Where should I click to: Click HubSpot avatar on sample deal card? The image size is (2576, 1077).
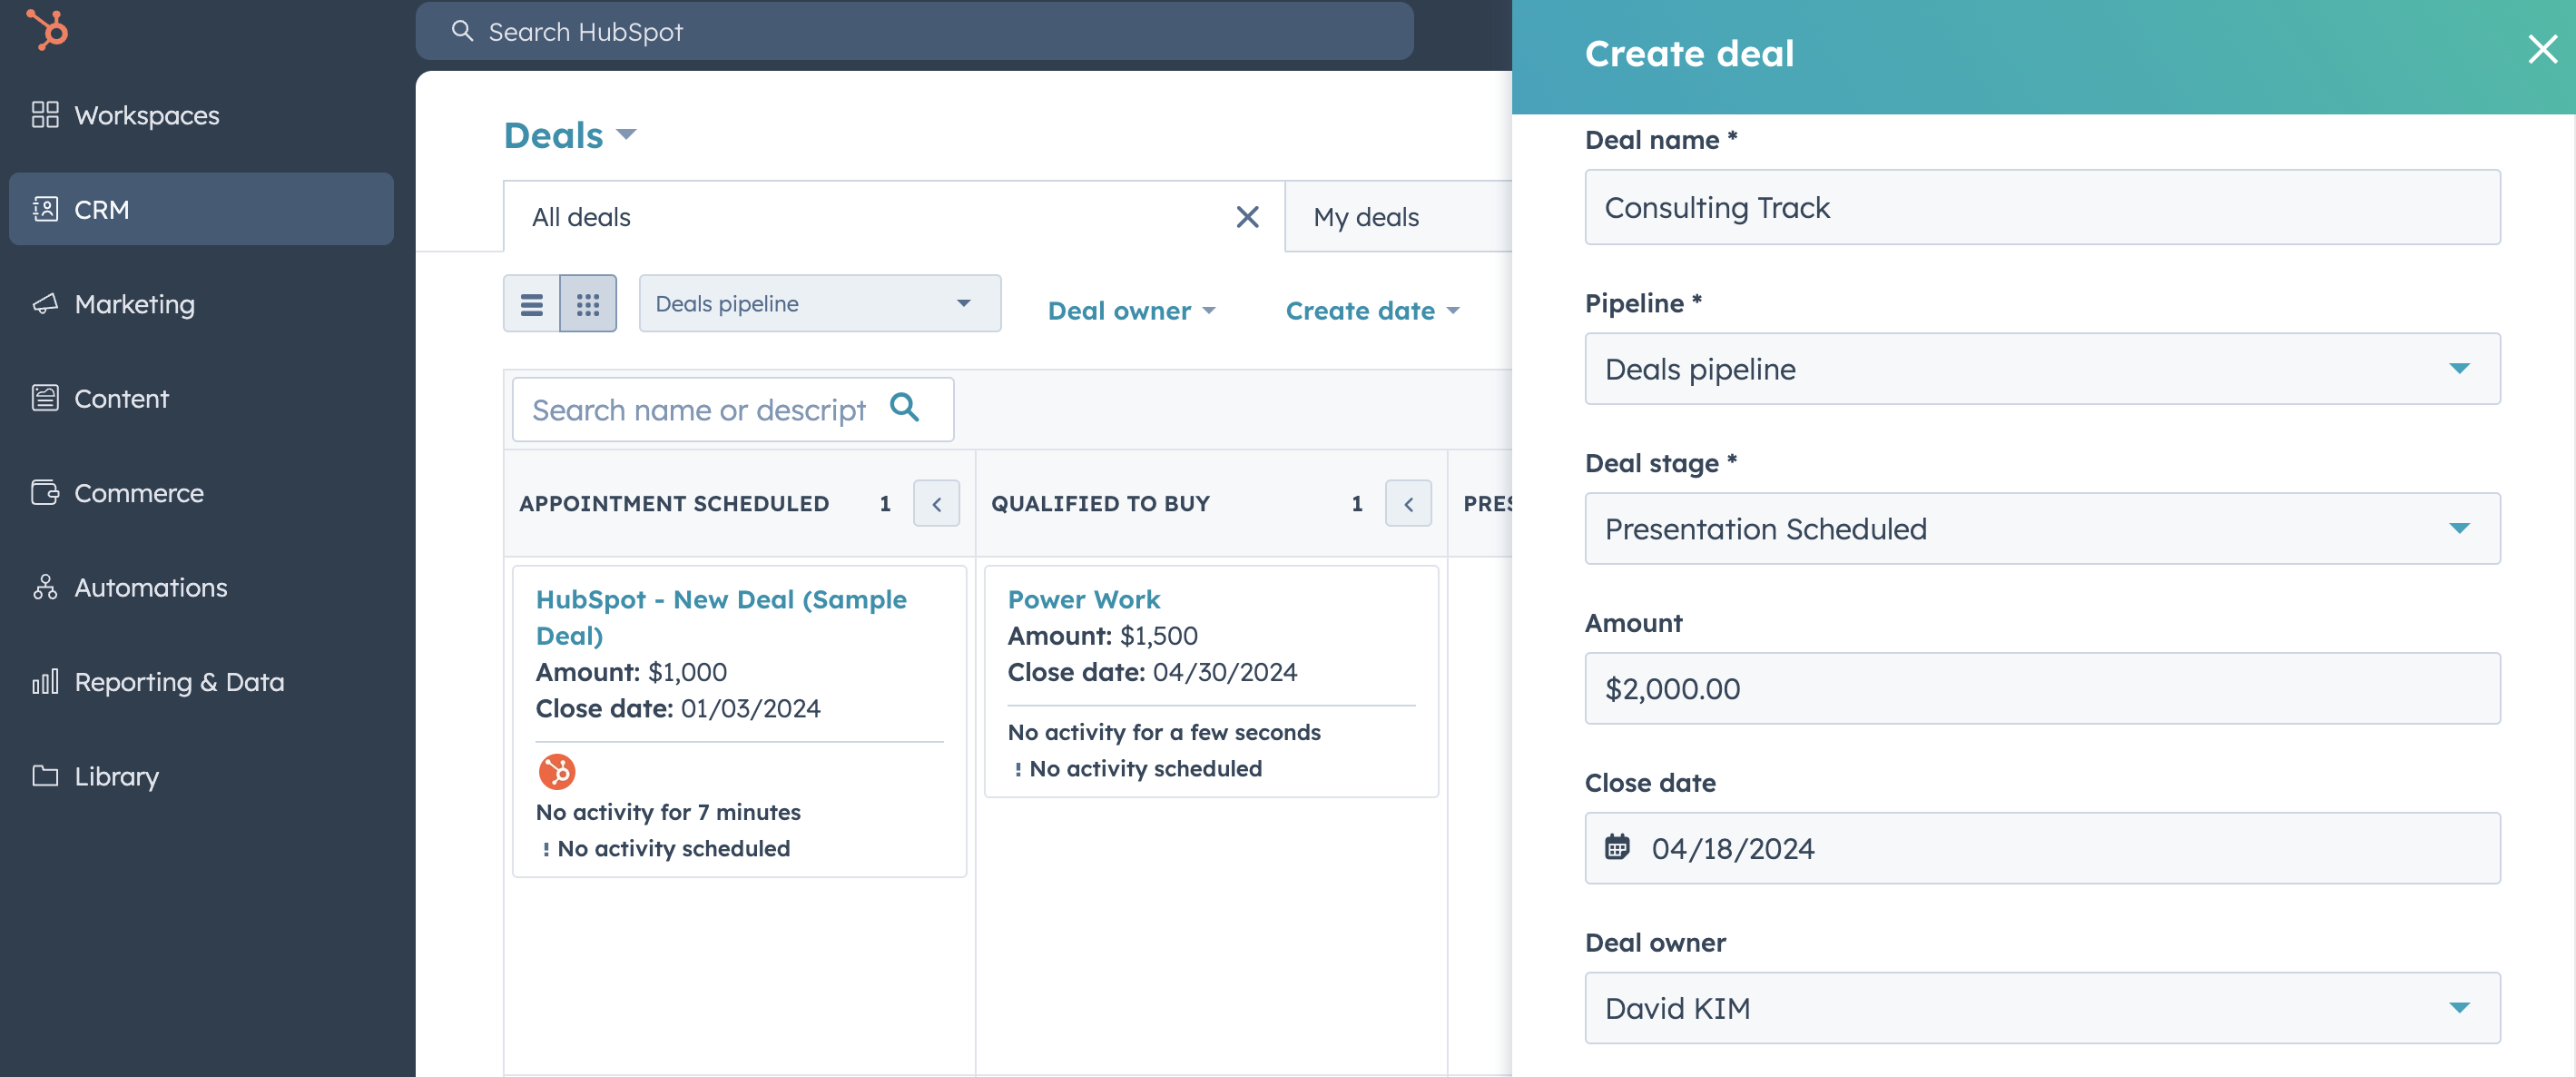tap(557, 771)
